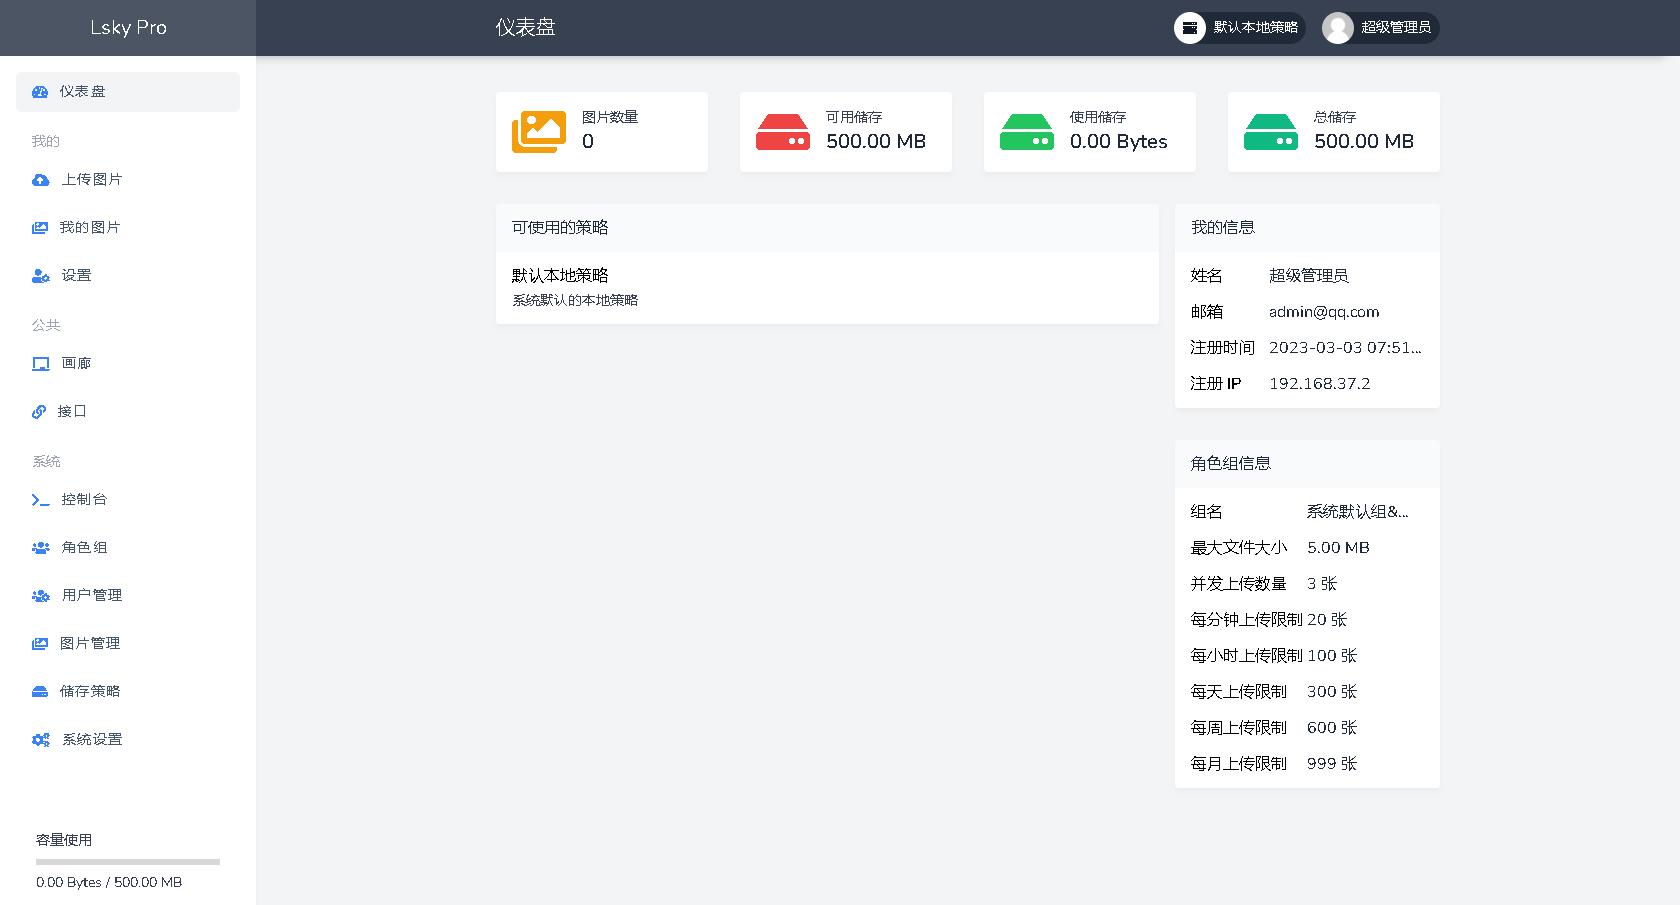Click the 仪表盘 dashboard icon
Screen dimensions: 1680x905
tap(40, 91)
